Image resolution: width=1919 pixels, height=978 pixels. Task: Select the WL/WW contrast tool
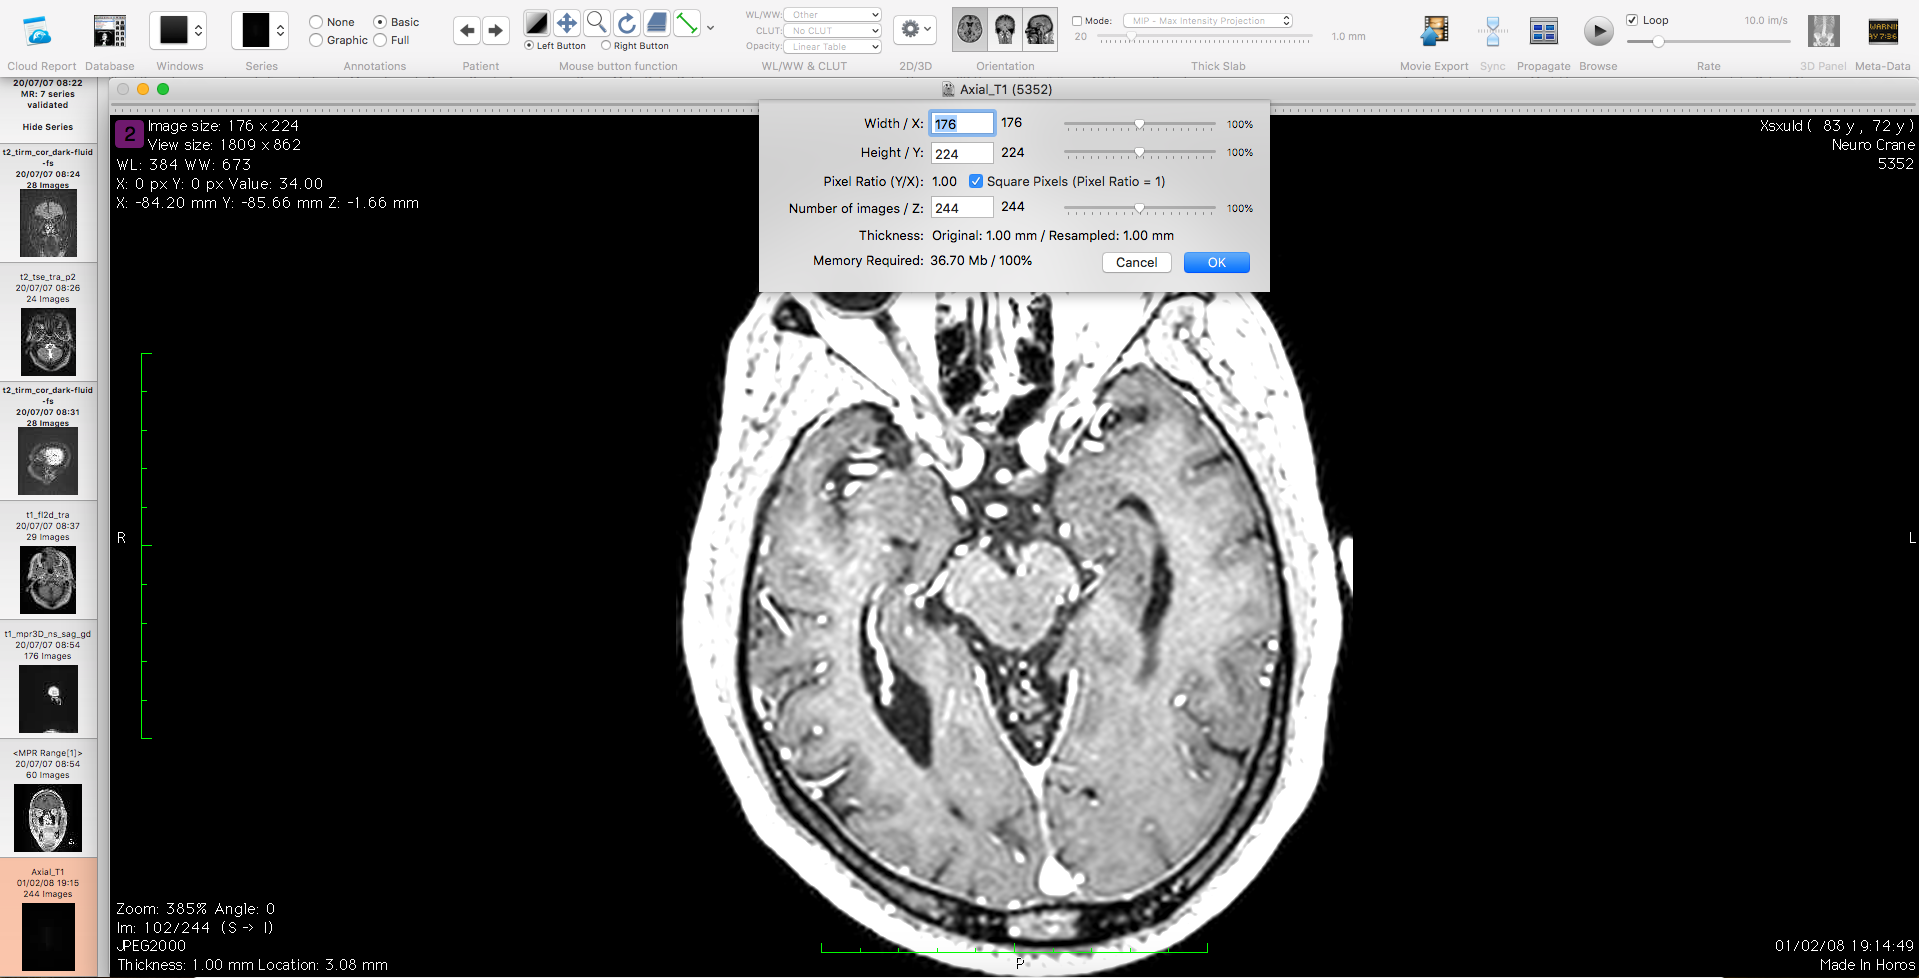click(537, 24)
